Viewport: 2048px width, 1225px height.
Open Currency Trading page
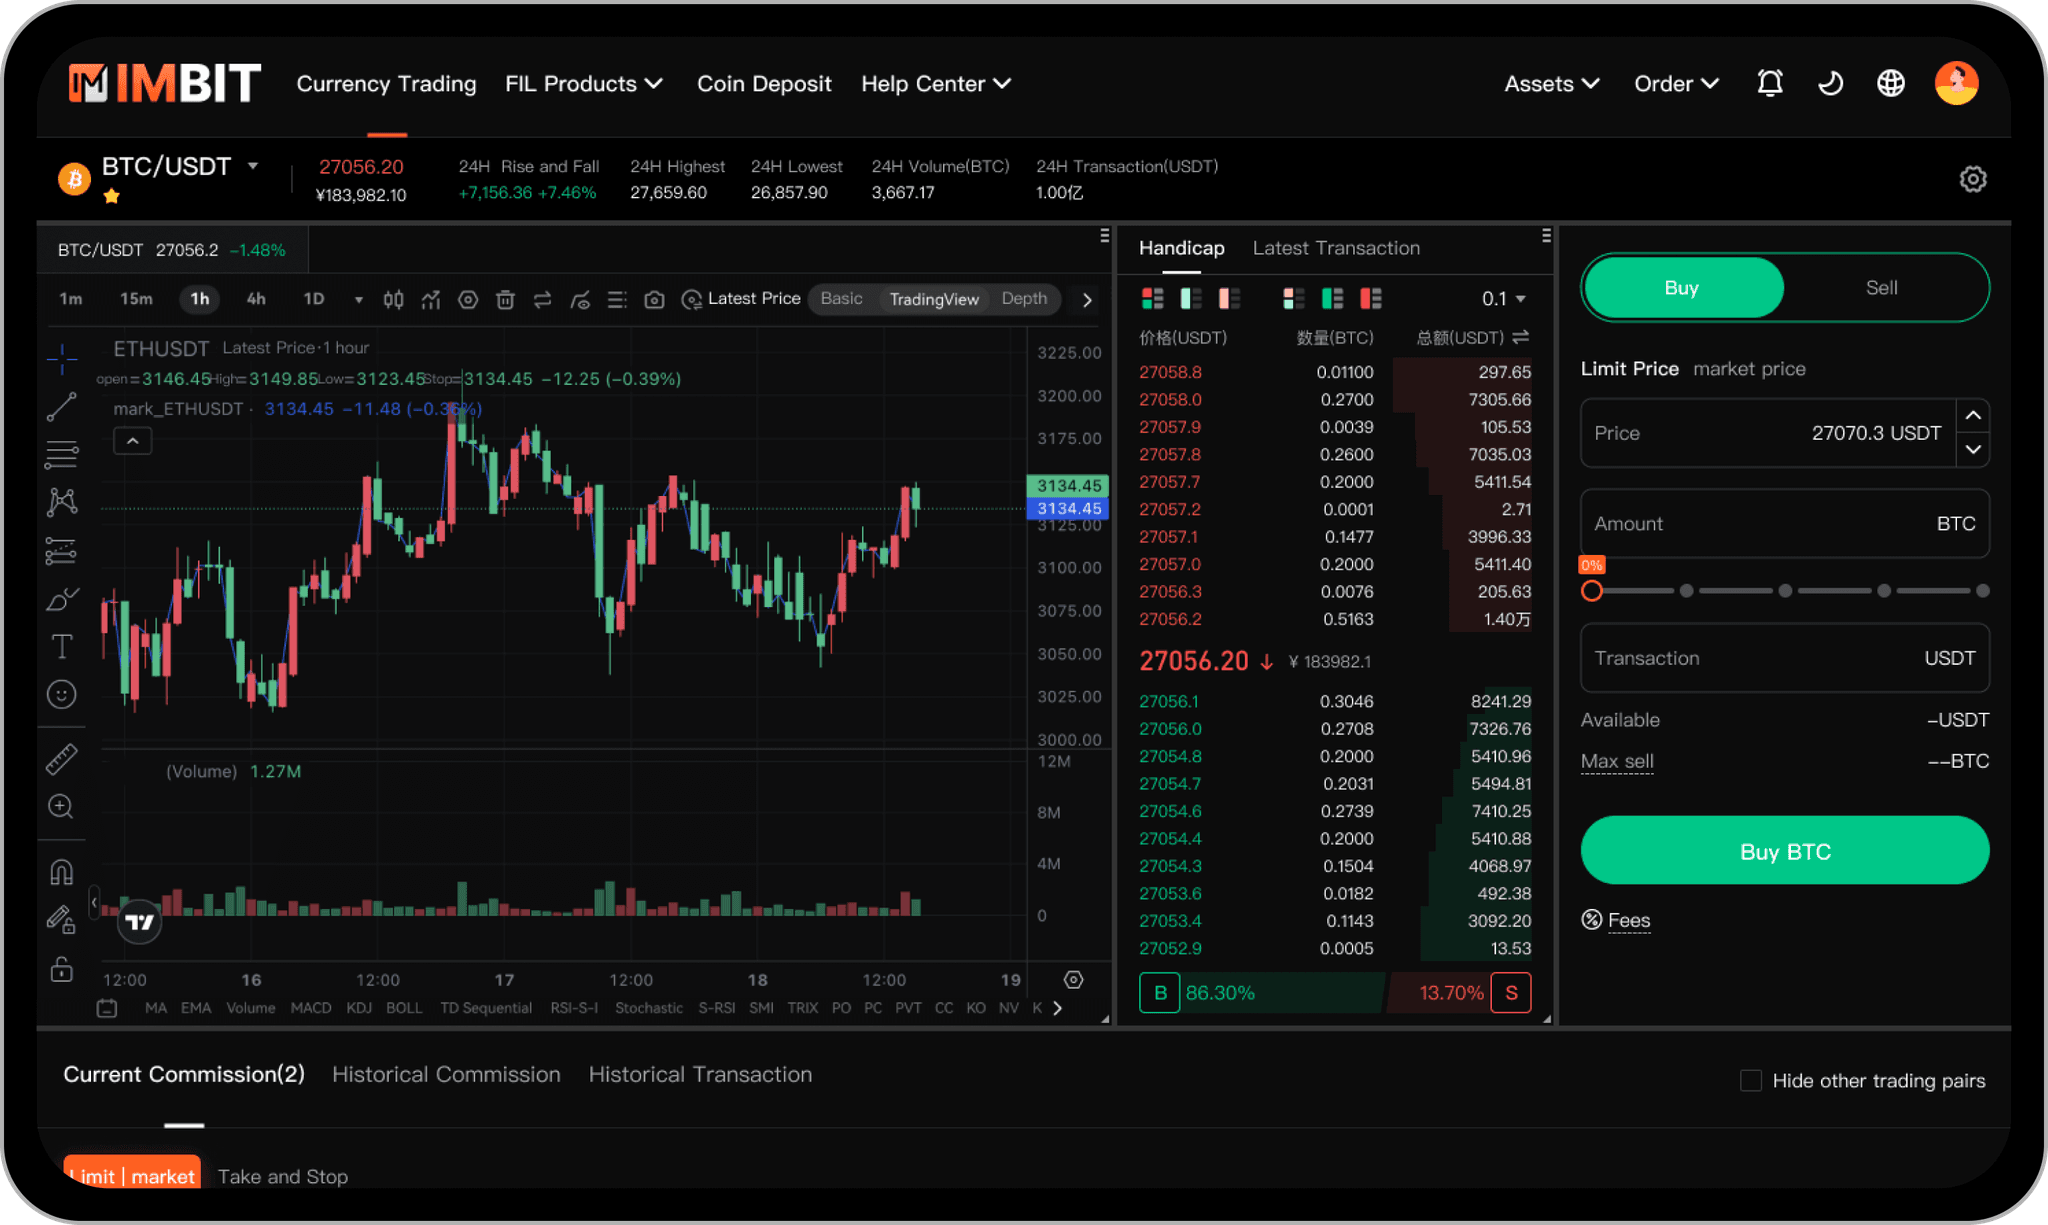coord(386,84)
